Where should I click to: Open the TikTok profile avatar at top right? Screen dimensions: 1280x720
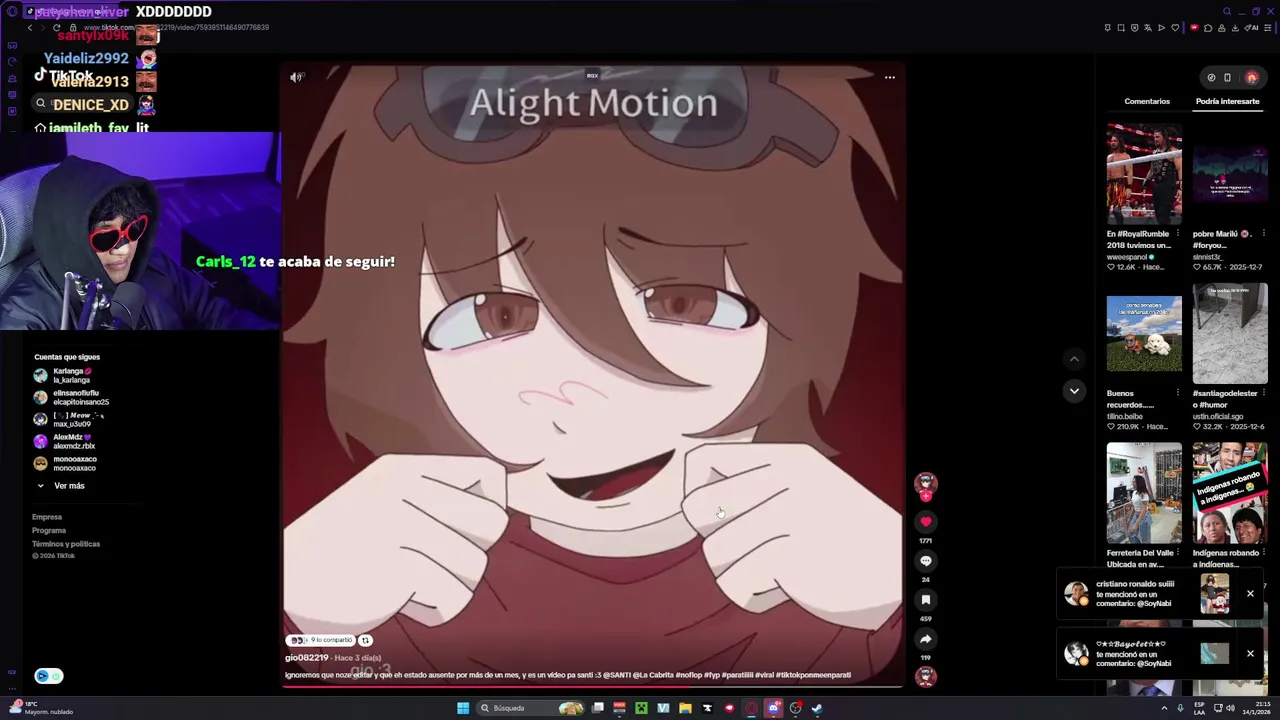tap(1251, 77)
